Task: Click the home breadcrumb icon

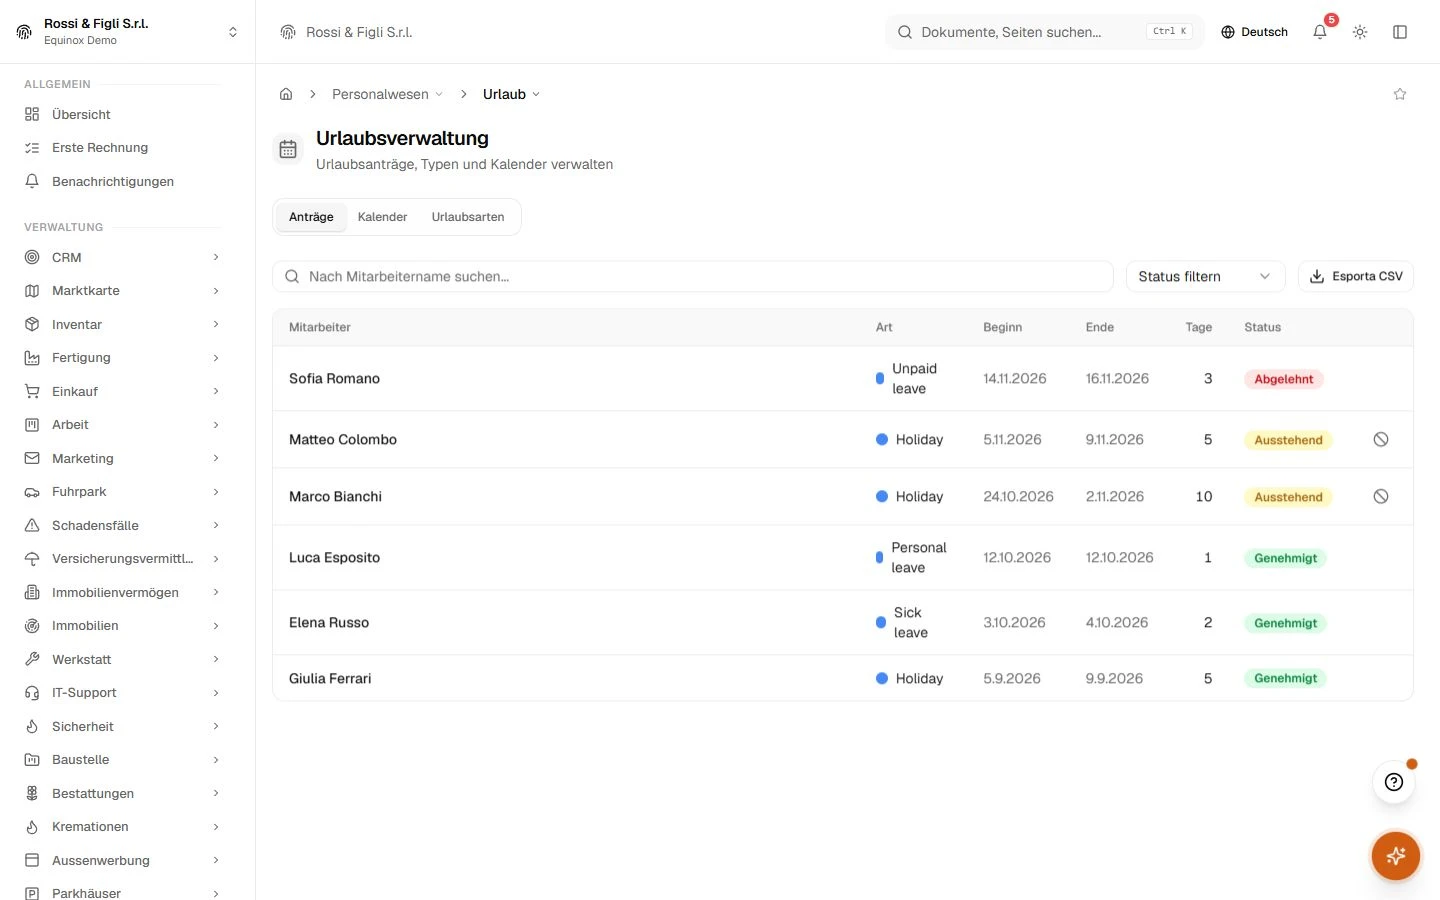Action: coord(286,94)
